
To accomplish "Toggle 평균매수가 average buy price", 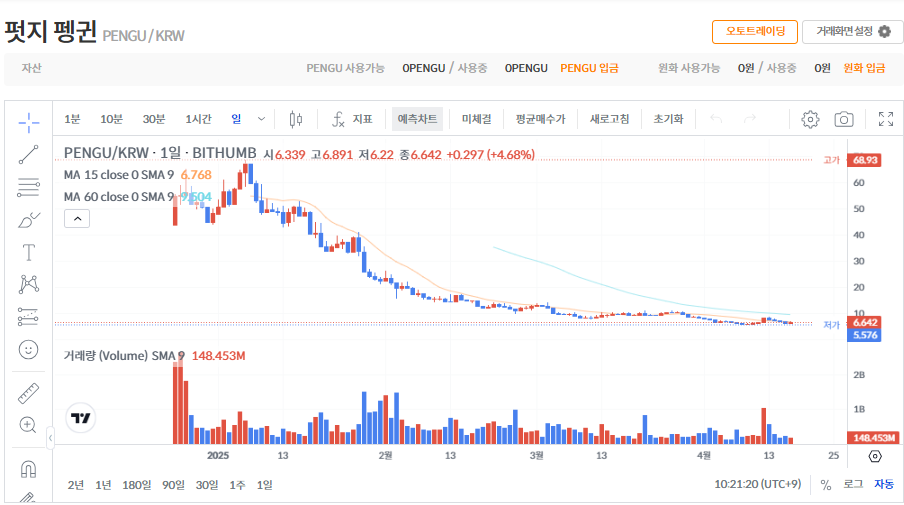I will (x=540, y=119).
